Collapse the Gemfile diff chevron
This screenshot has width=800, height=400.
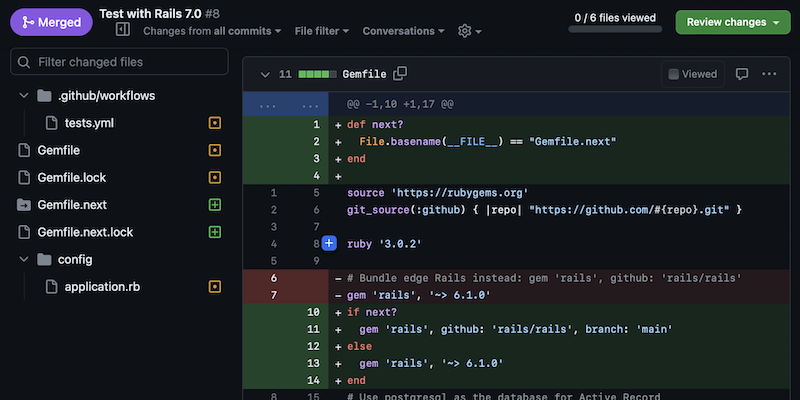tap(265, 74)
